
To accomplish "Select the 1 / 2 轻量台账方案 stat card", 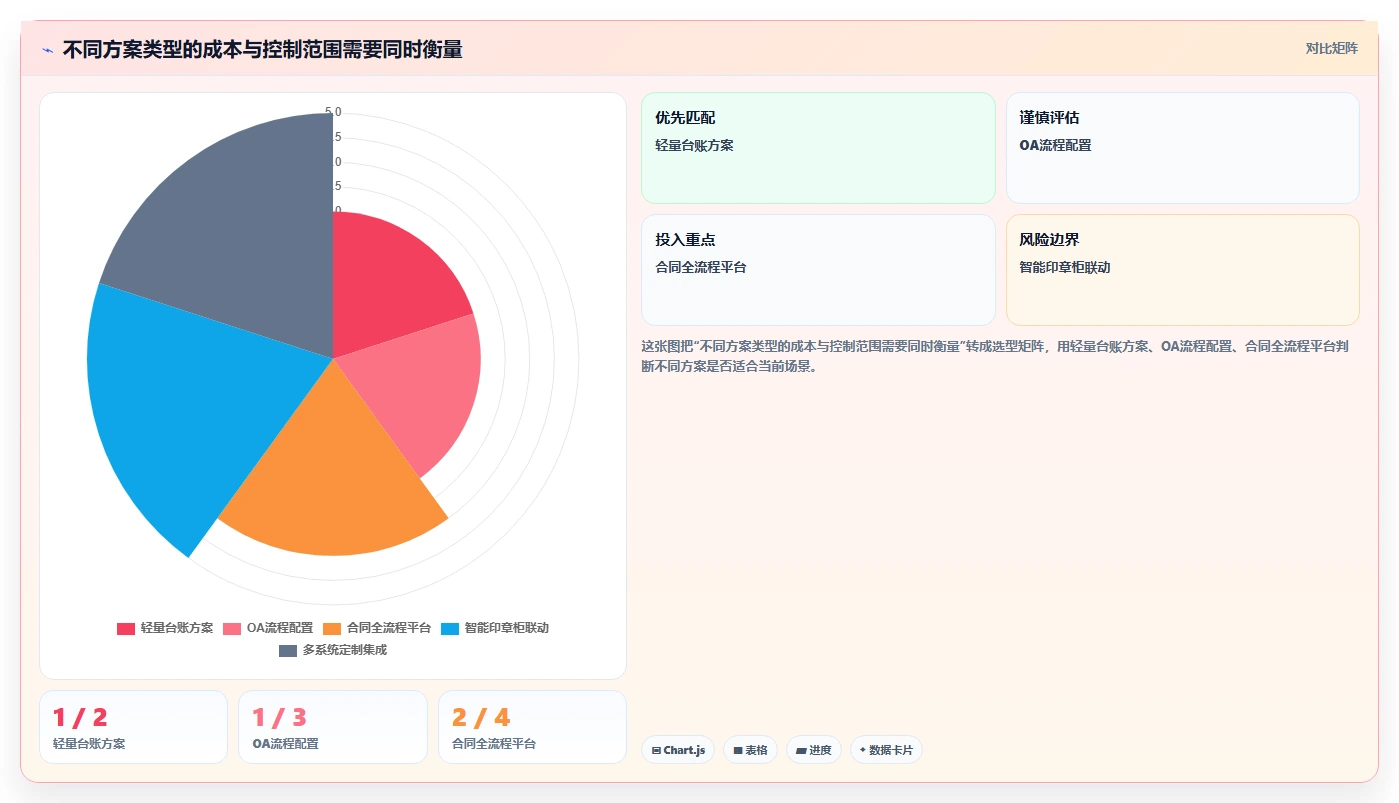I will (133, 727).
